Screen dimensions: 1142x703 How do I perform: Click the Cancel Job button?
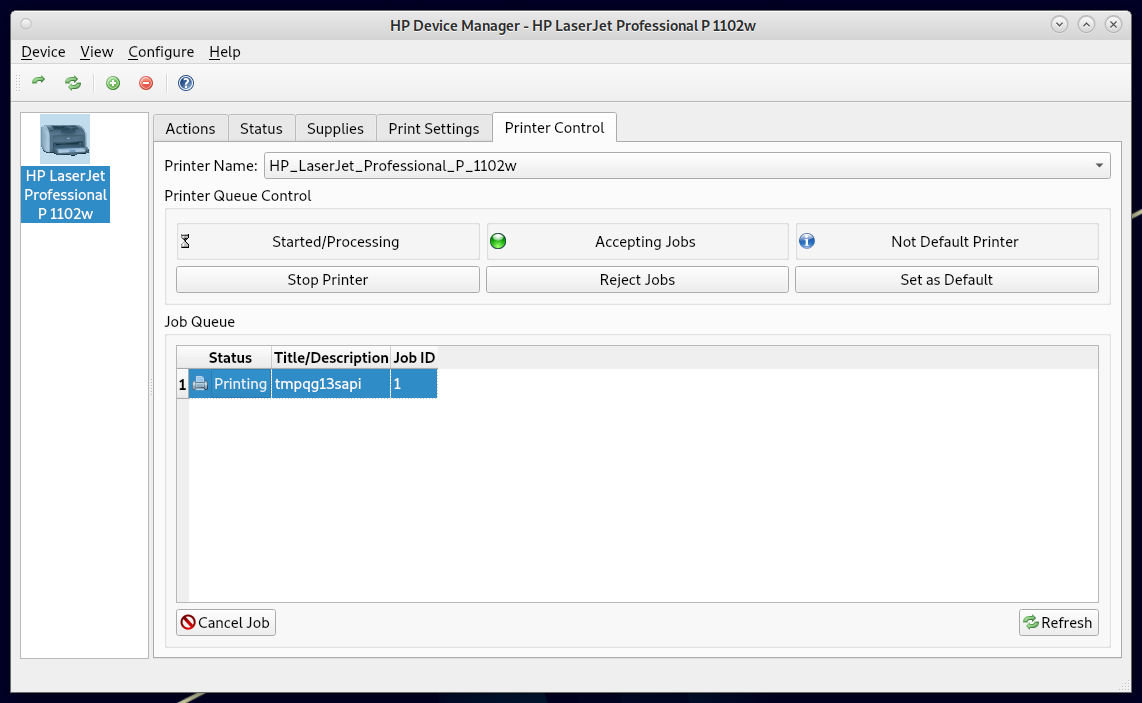pyautogui.click(x=226, y=622)
